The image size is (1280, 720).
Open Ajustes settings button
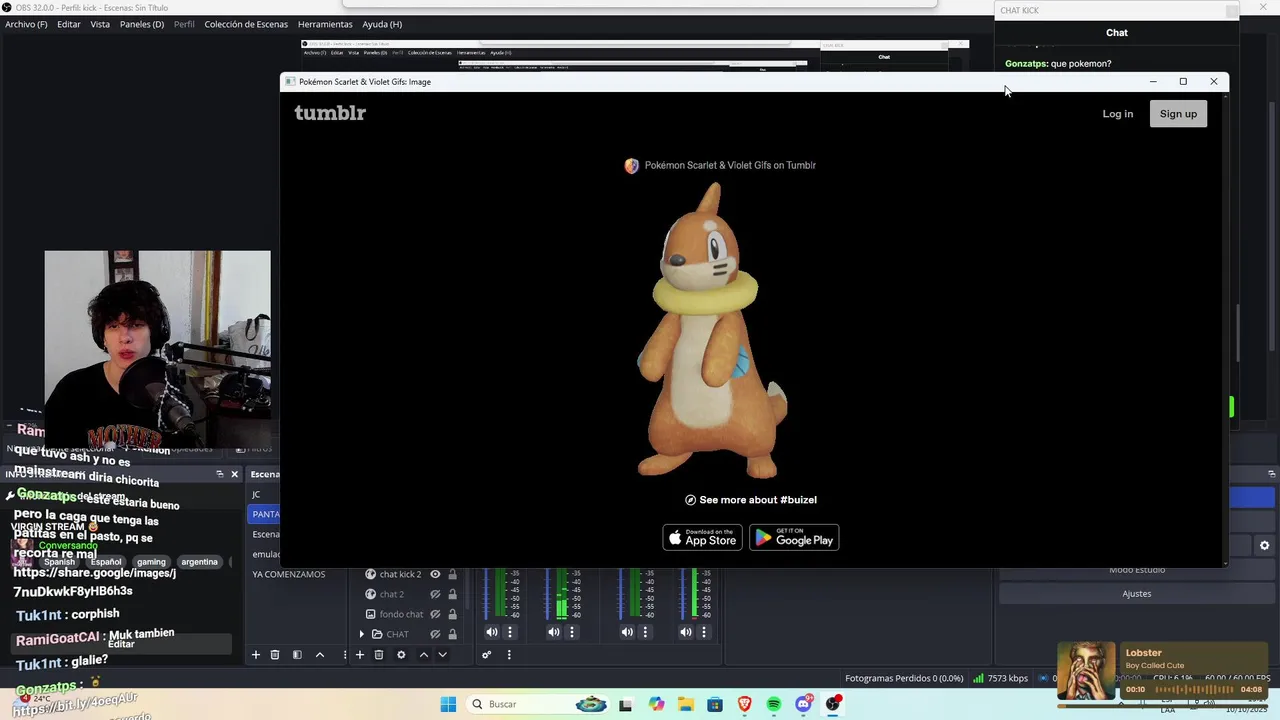tap(1137, 593)
